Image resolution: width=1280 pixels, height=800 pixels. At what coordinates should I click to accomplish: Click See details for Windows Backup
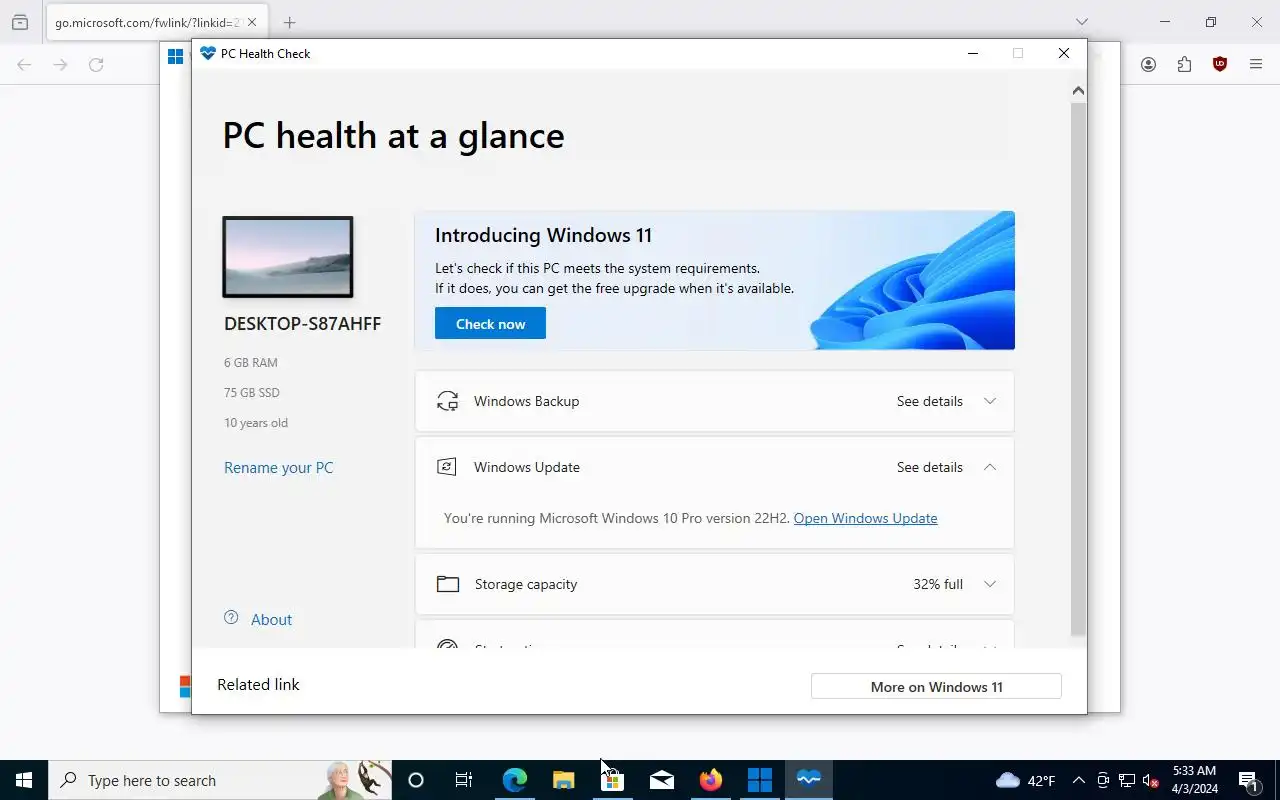(929, 401)
